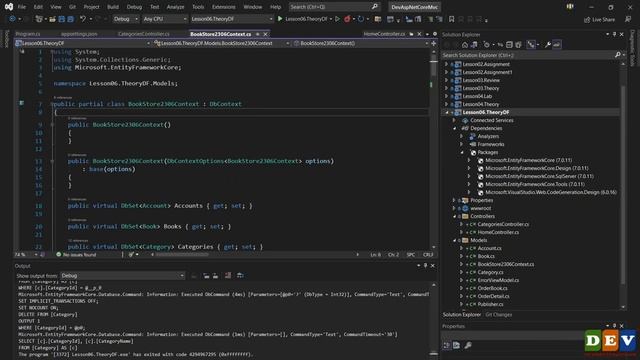Expand Lesson02.Assignment project node
Screen dimensions: 640x360
[446, 64]
